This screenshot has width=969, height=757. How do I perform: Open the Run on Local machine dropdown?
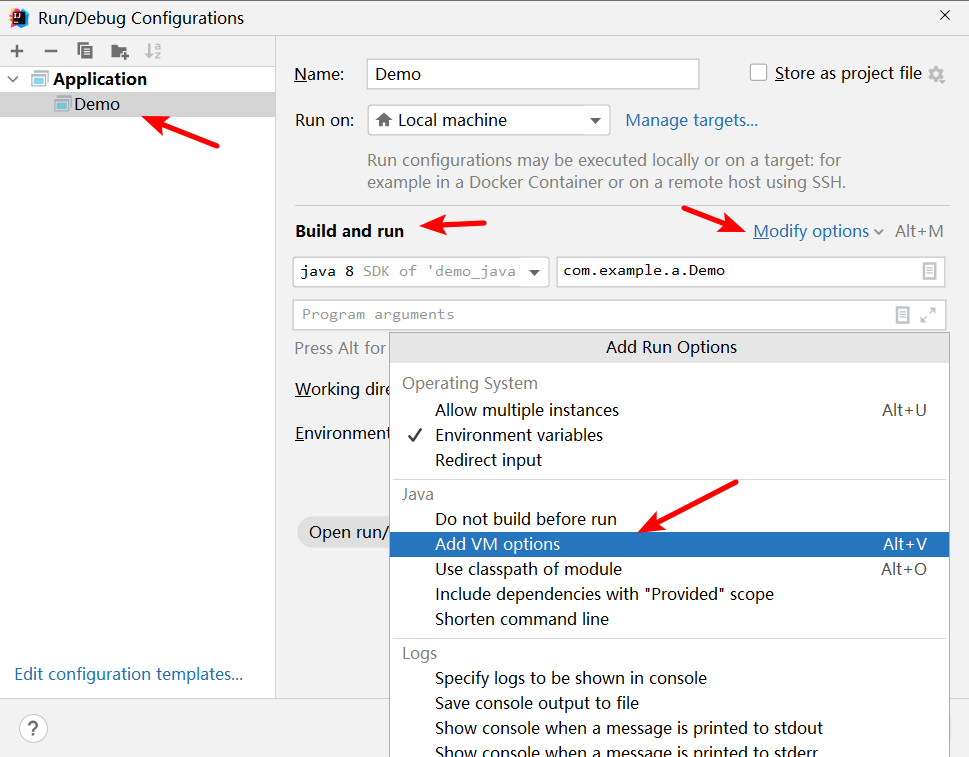click(x=489, y=120)
